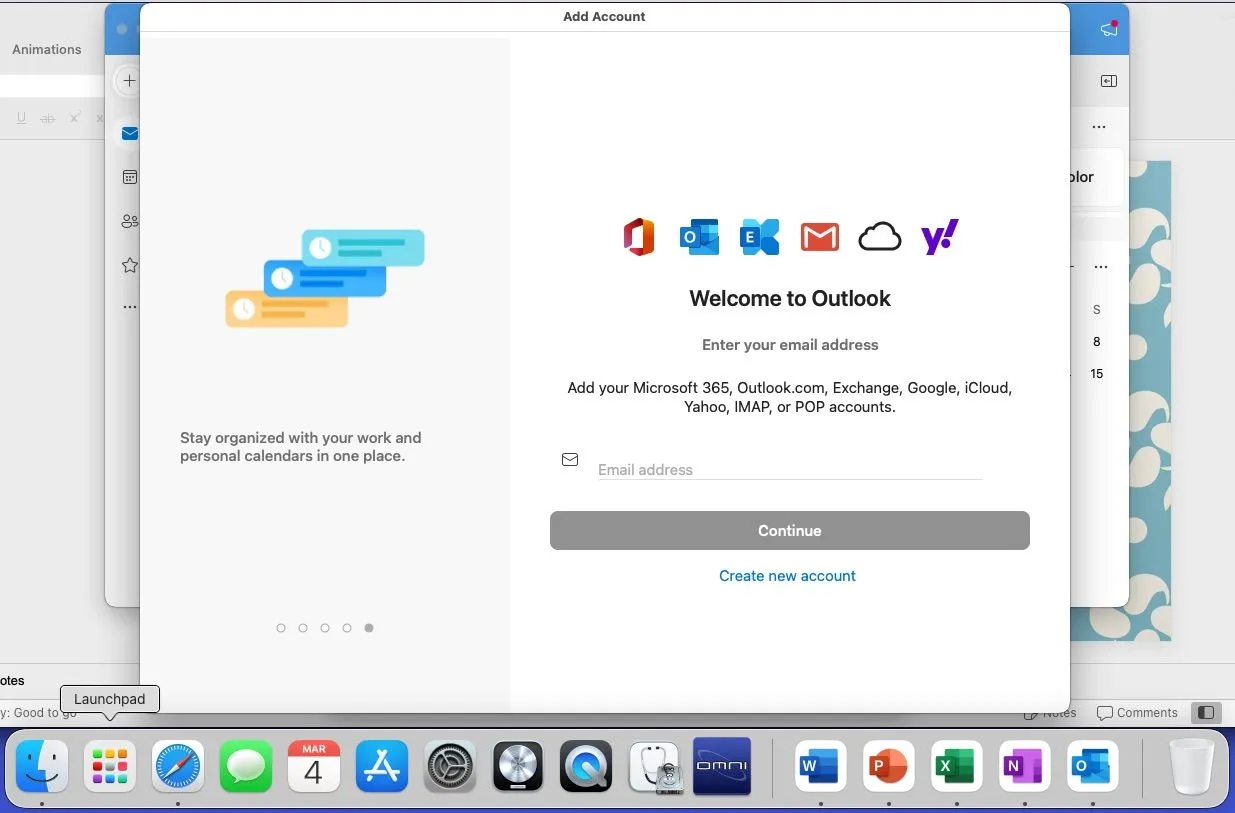
Task: Open OneNote from the Dock
Action: click(1025, 767)
